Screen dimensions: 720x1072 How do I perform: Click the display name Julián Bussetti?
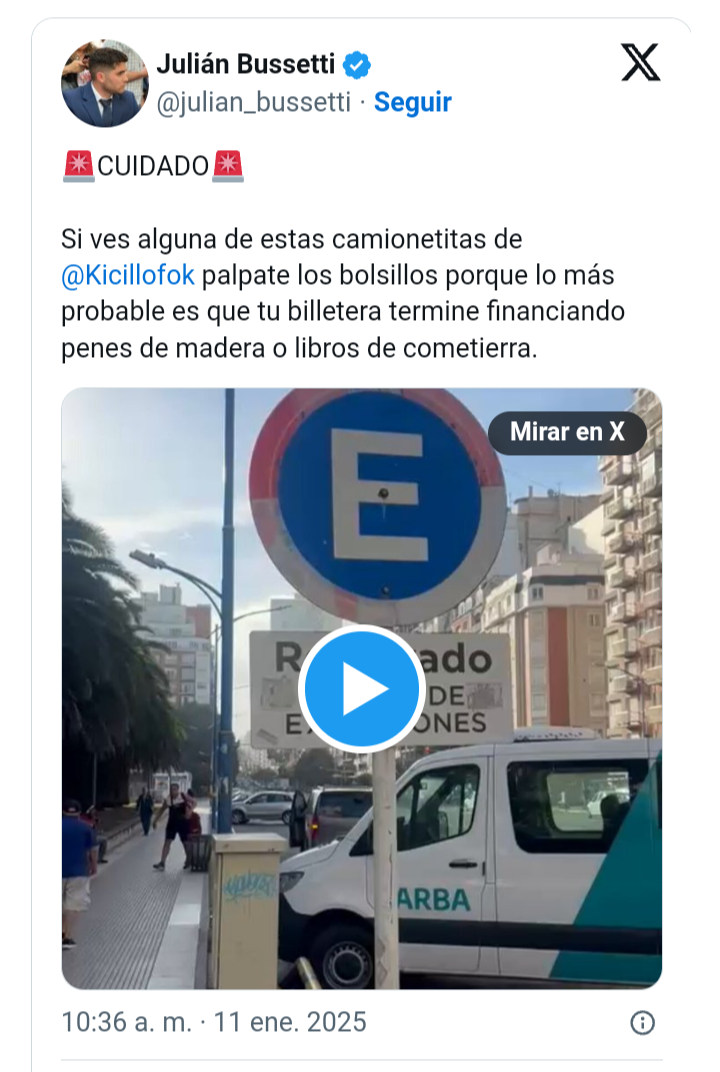click(246, 64)
